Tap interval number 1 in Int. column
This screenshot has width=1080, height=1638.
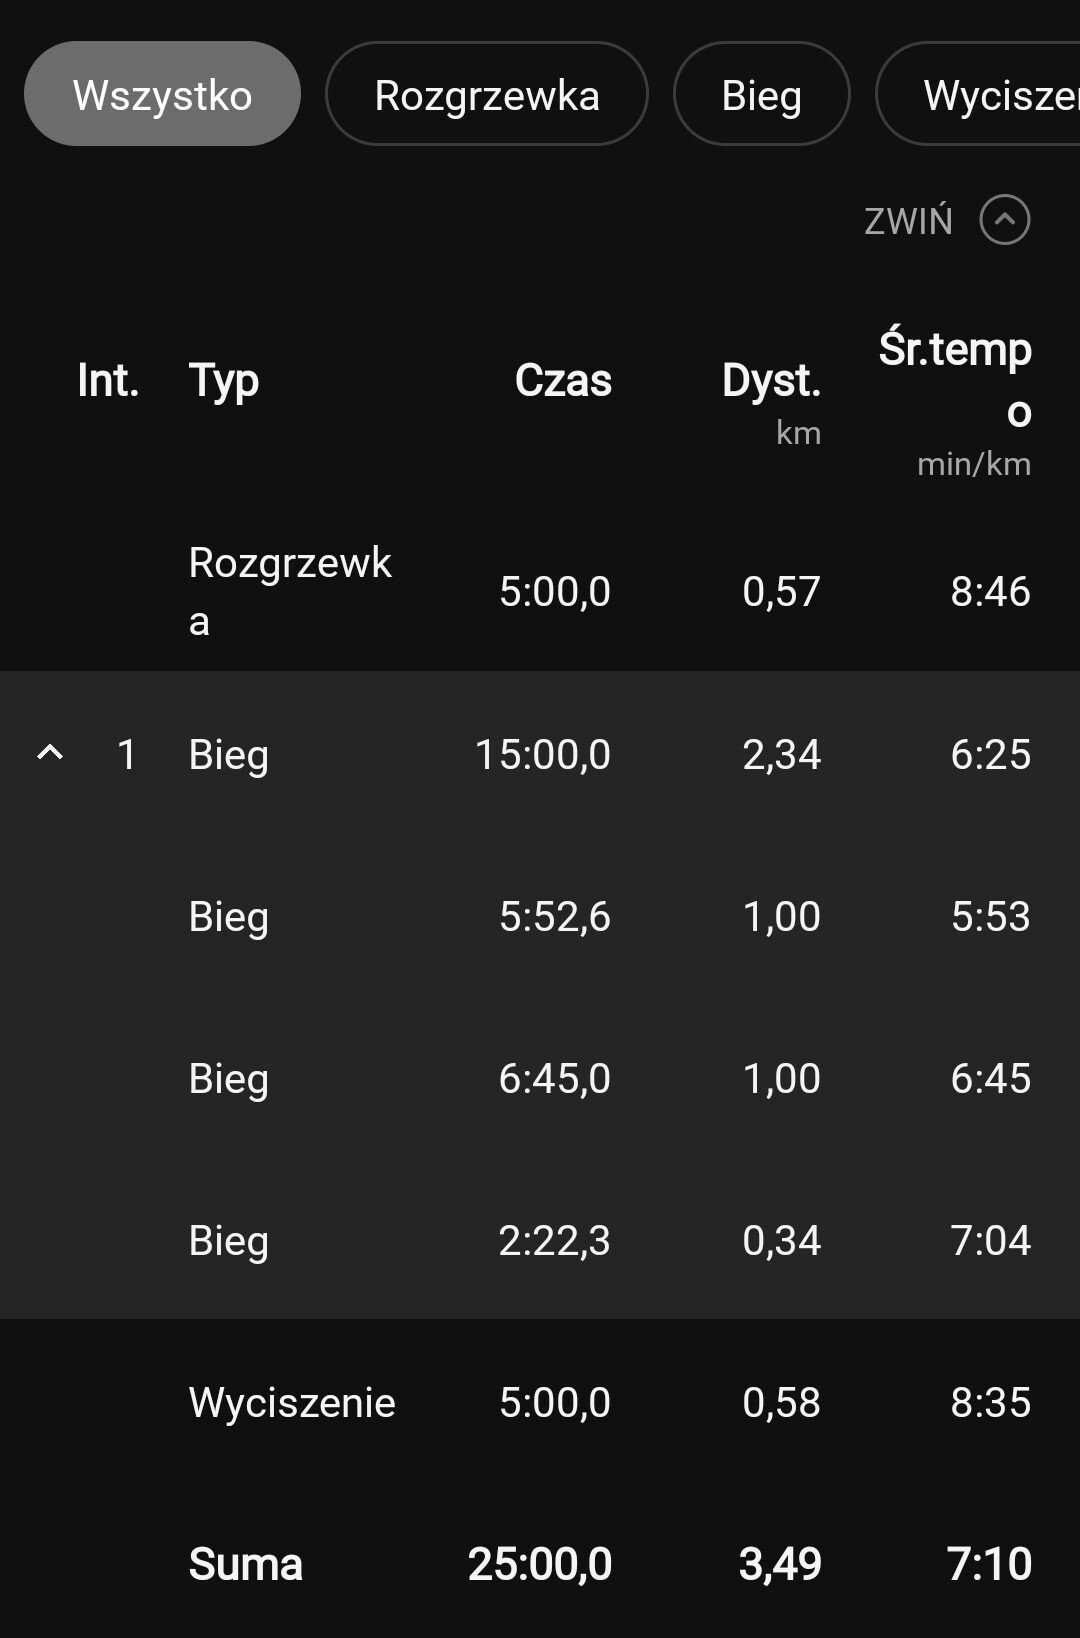click(x=126, y=754)
